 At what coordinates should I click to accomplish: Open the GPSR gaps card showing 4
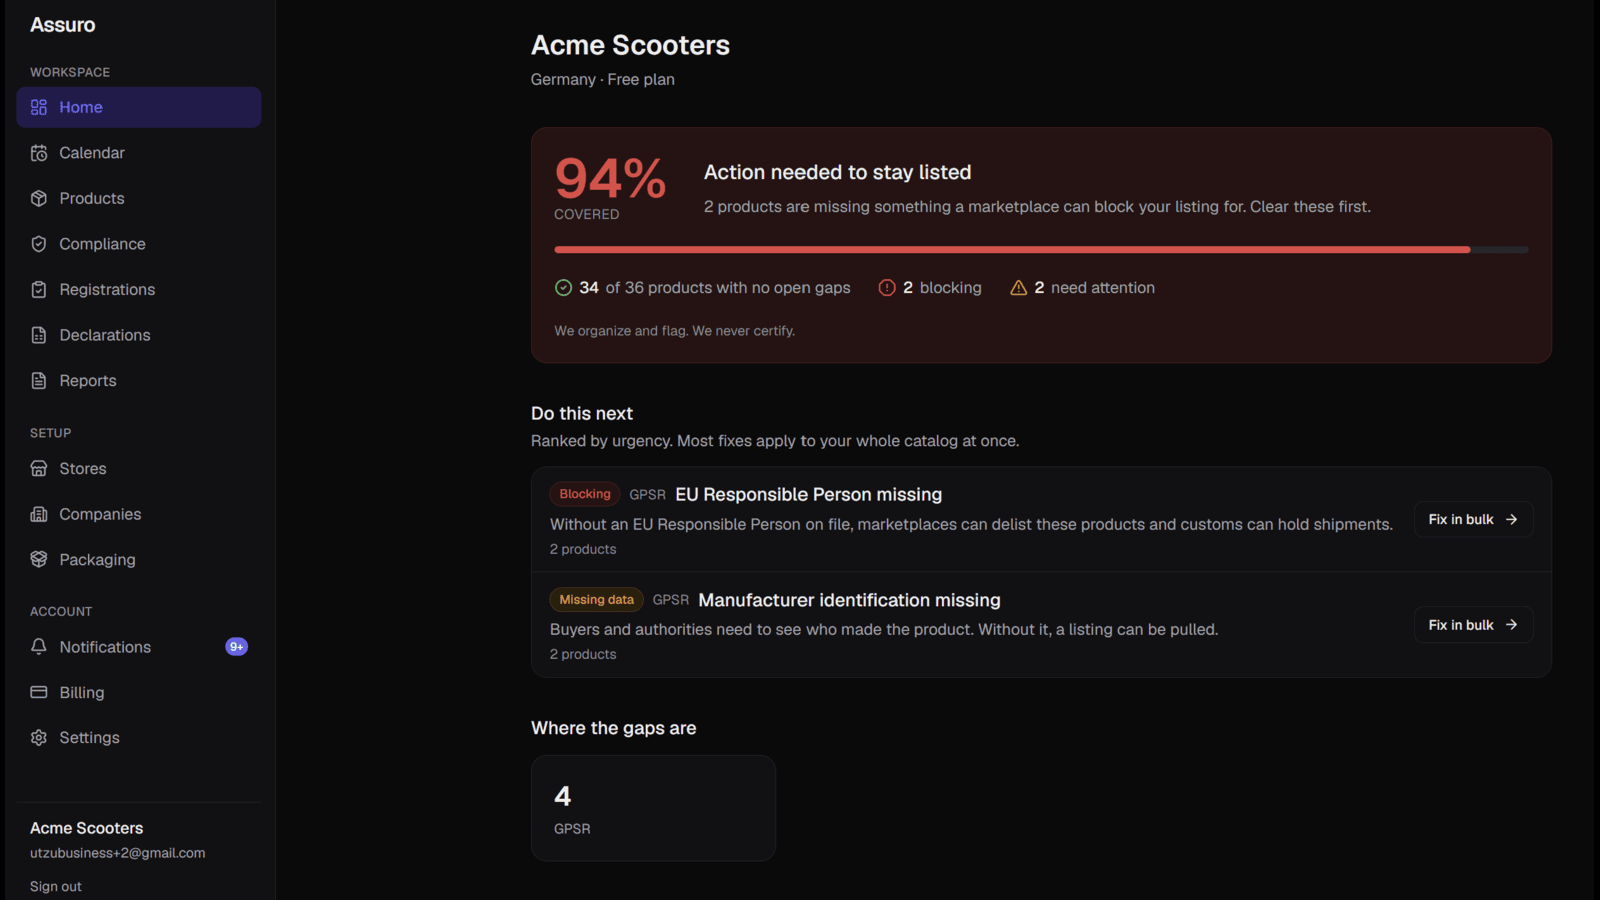point(653,808)
